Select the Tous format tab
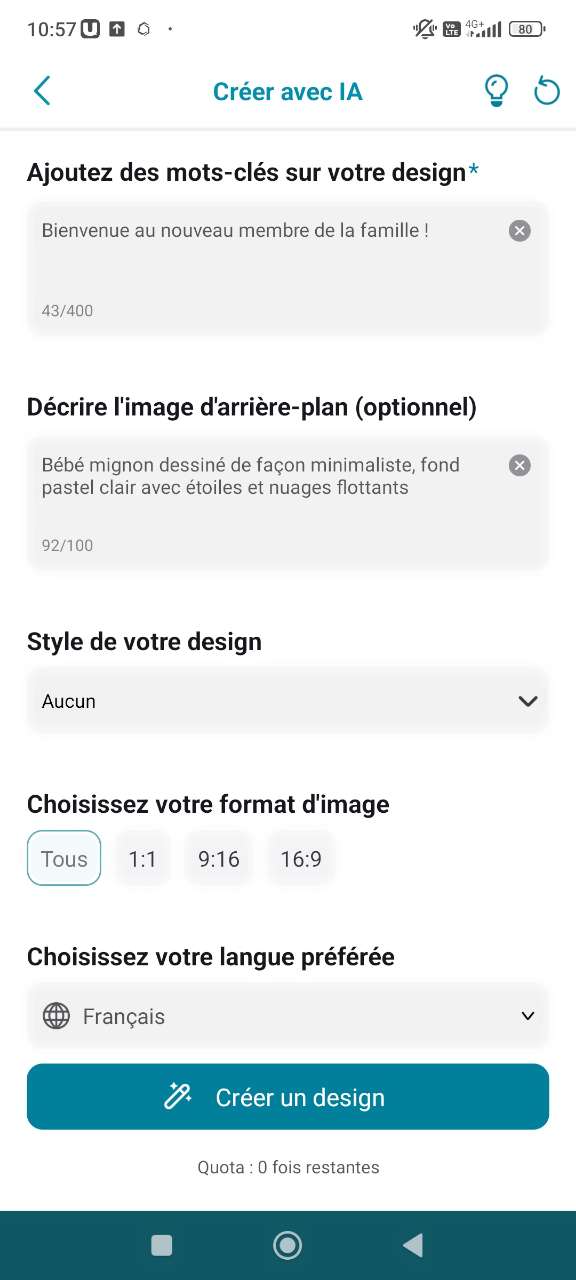576x1280 pixels. click(x=63, y=858)
